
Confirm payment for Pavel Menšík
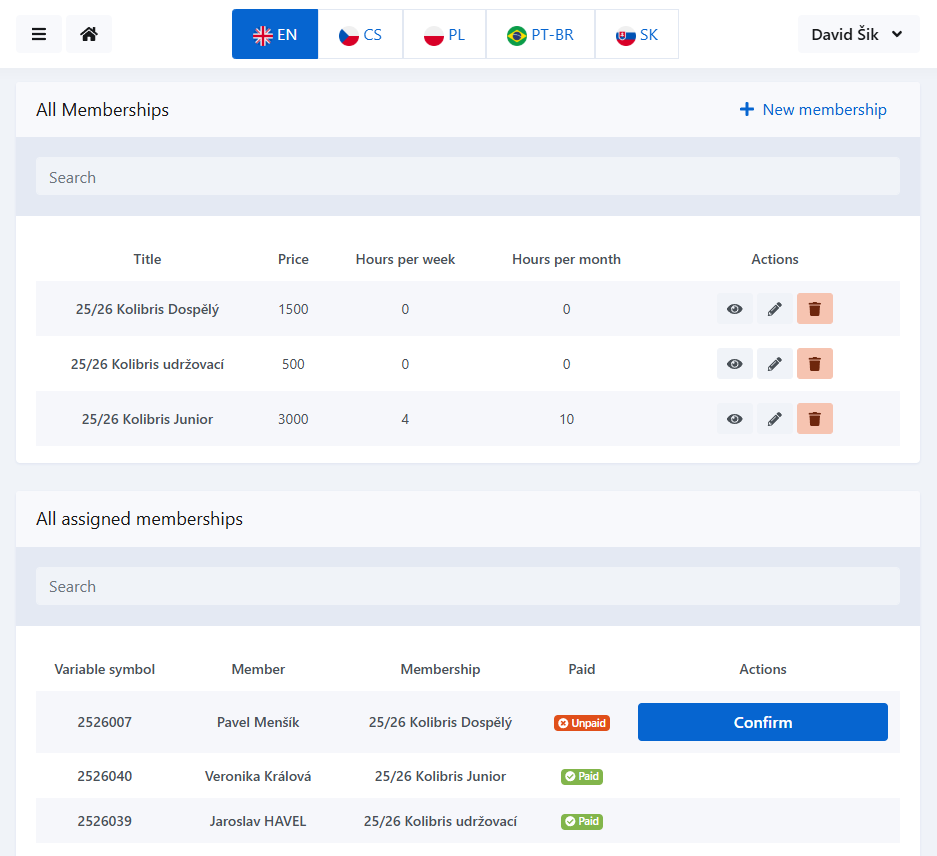(762, 722)
